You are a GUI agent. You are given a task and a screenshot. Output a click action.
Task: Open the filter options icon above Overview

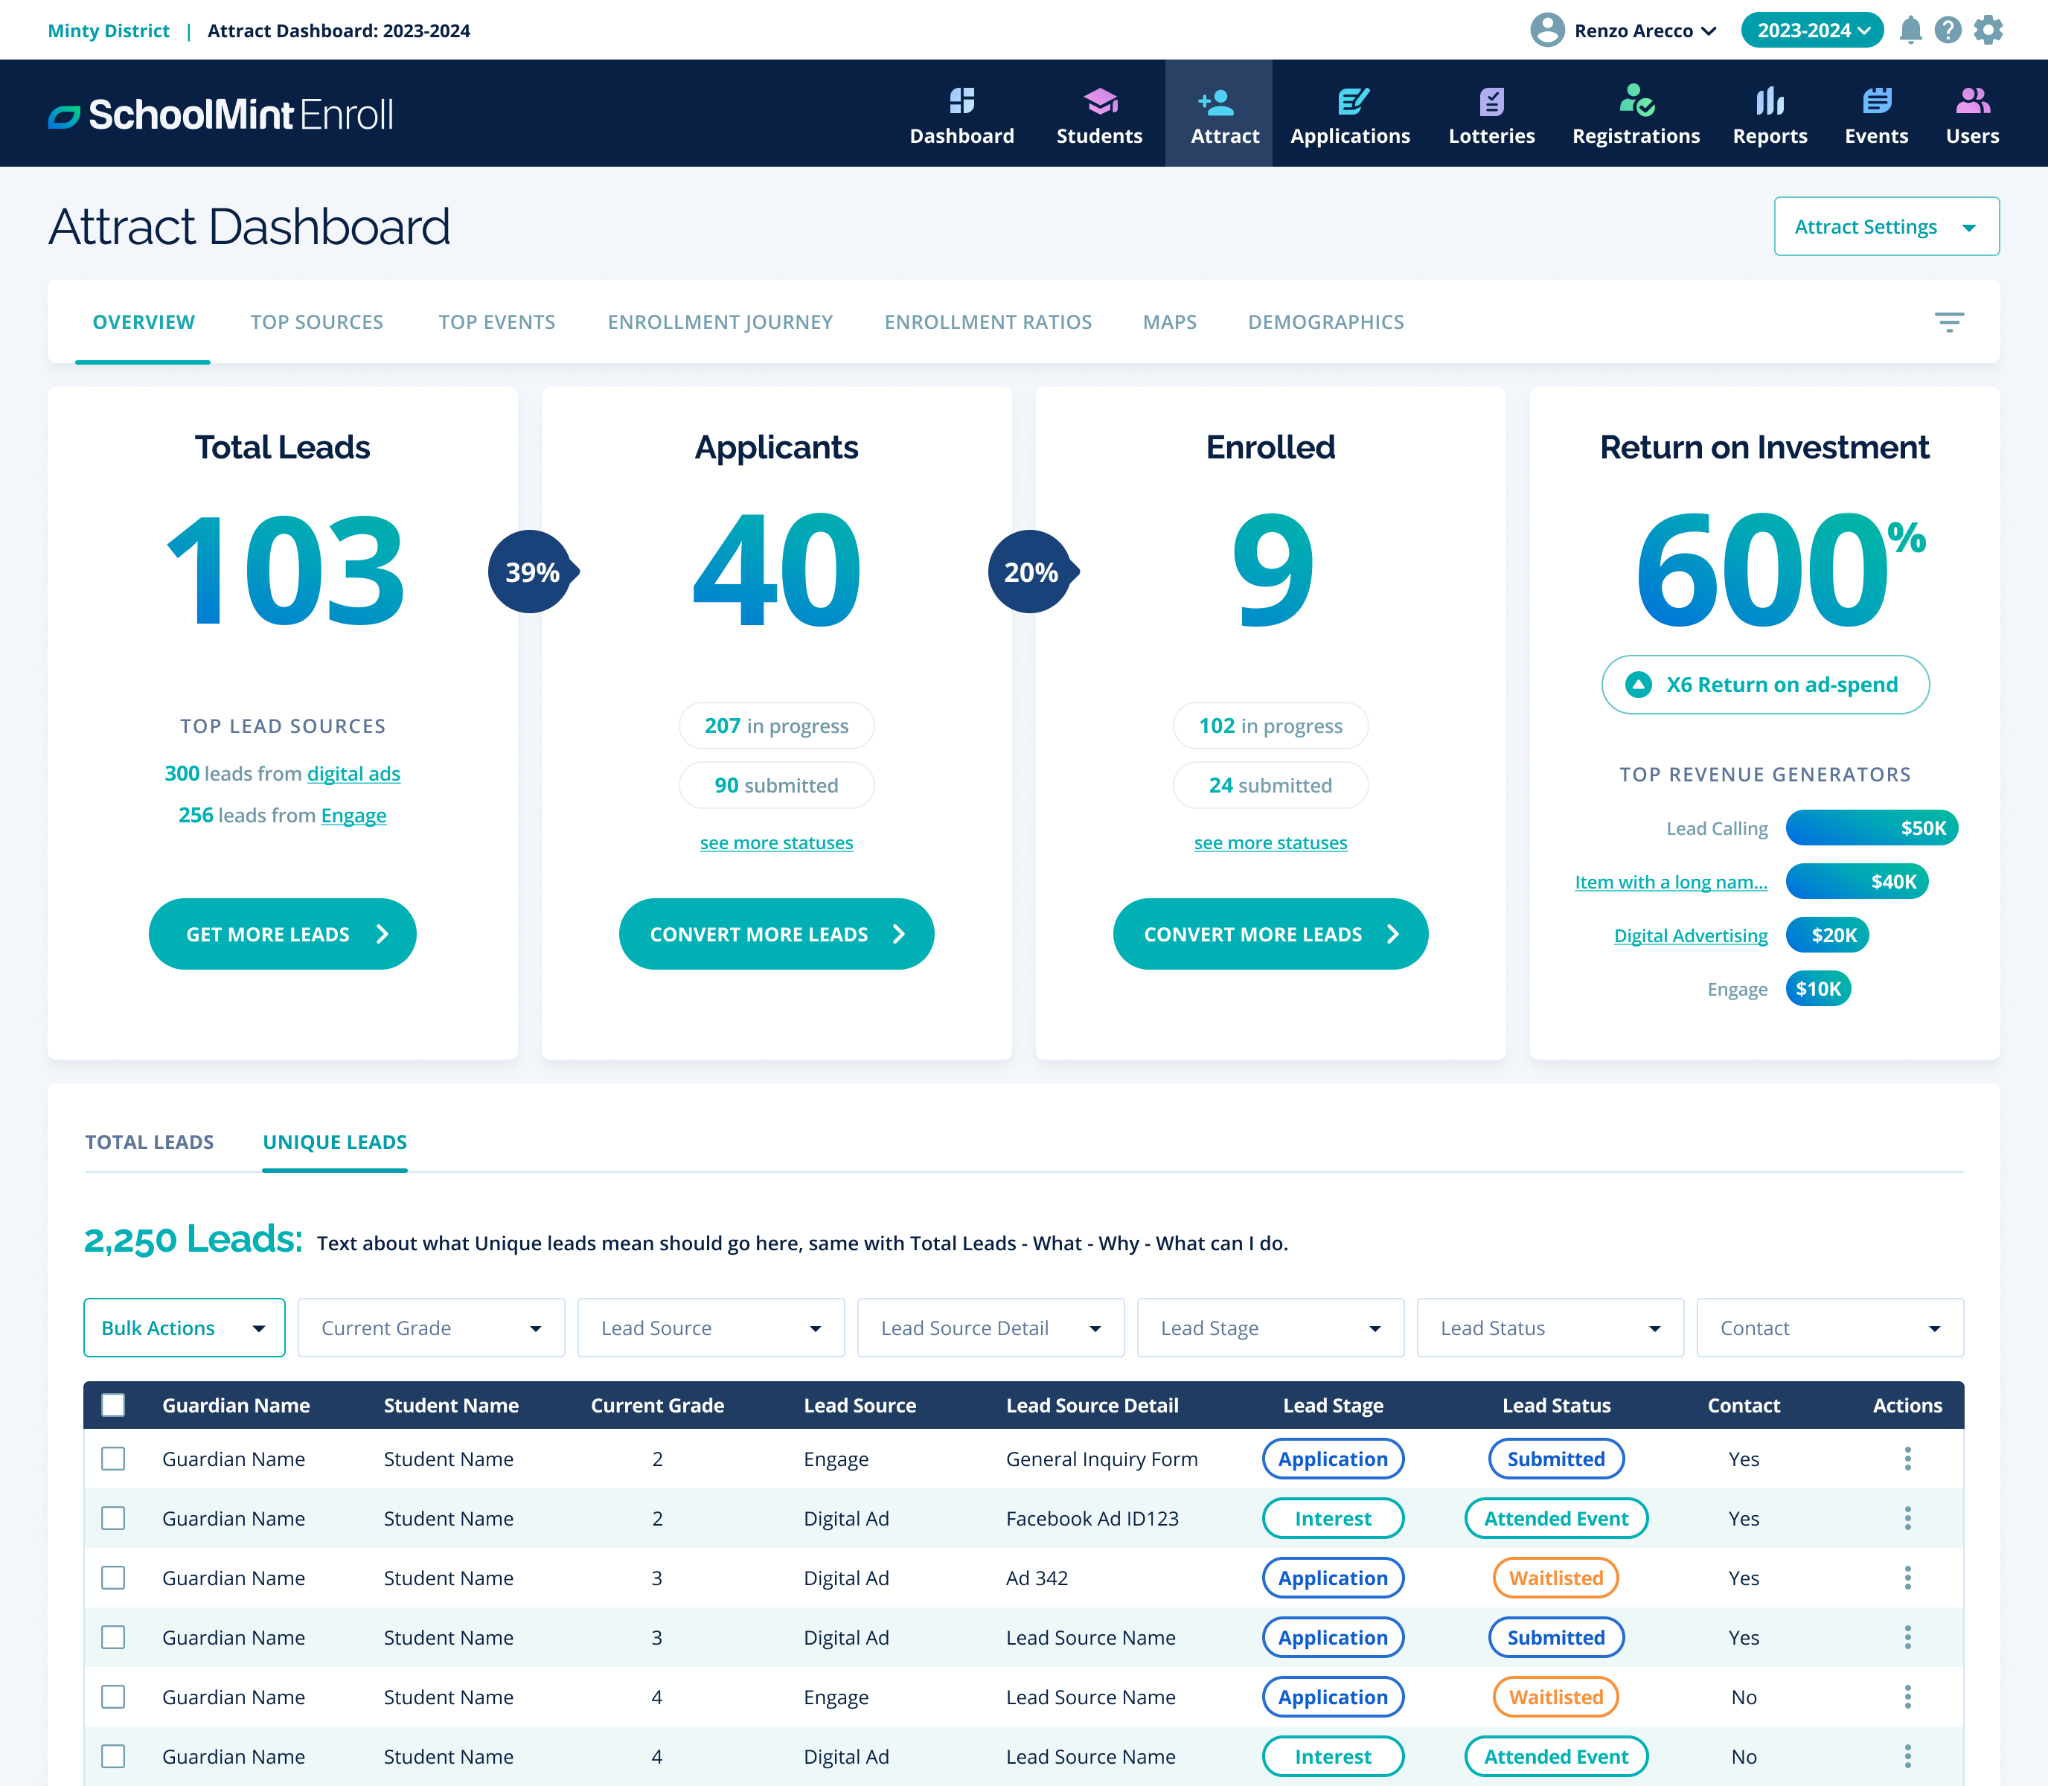[1949, 321]
